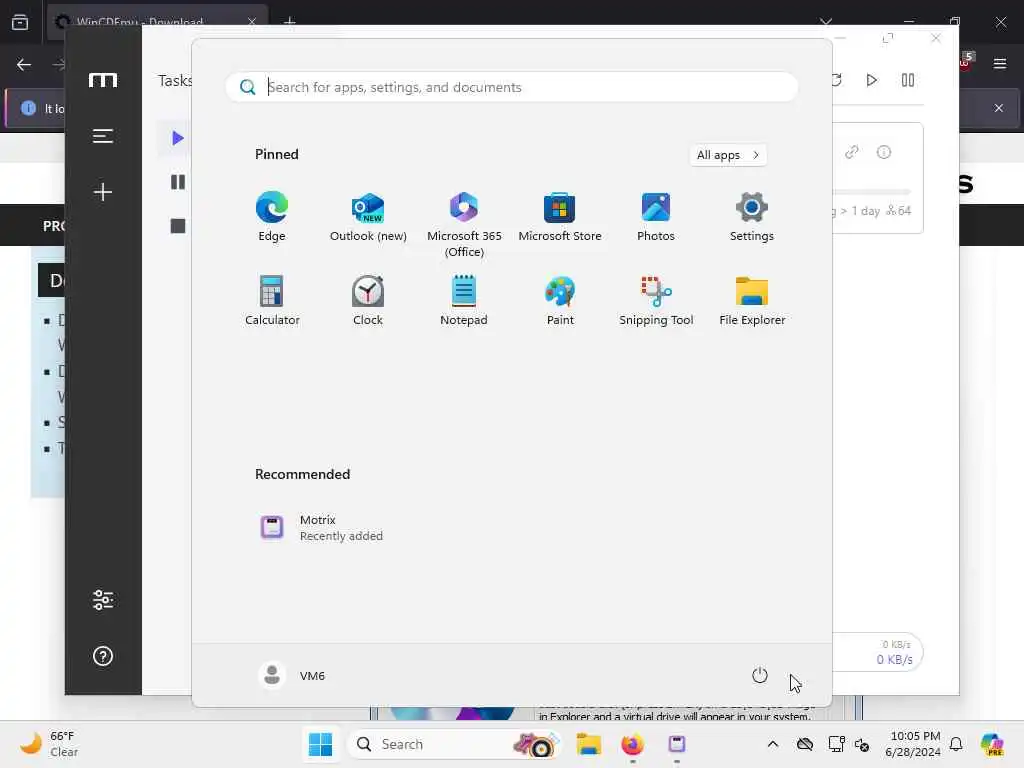
Task: Open the Clock app
Action: tap(368, 300)
